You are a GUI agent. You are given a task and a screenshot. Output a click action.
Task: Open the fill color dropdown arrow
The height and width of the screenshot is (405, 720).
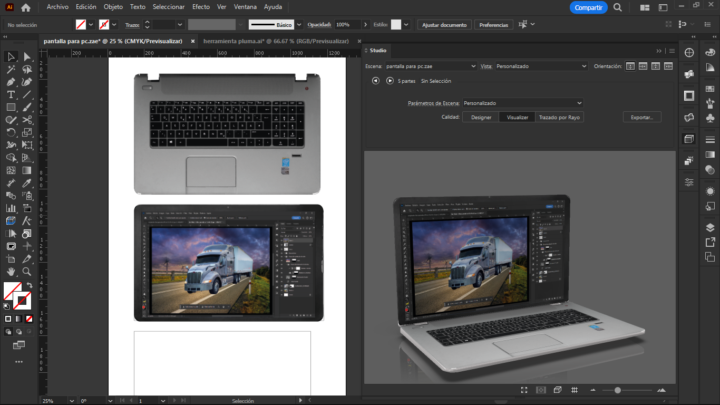tap(91, 25)
